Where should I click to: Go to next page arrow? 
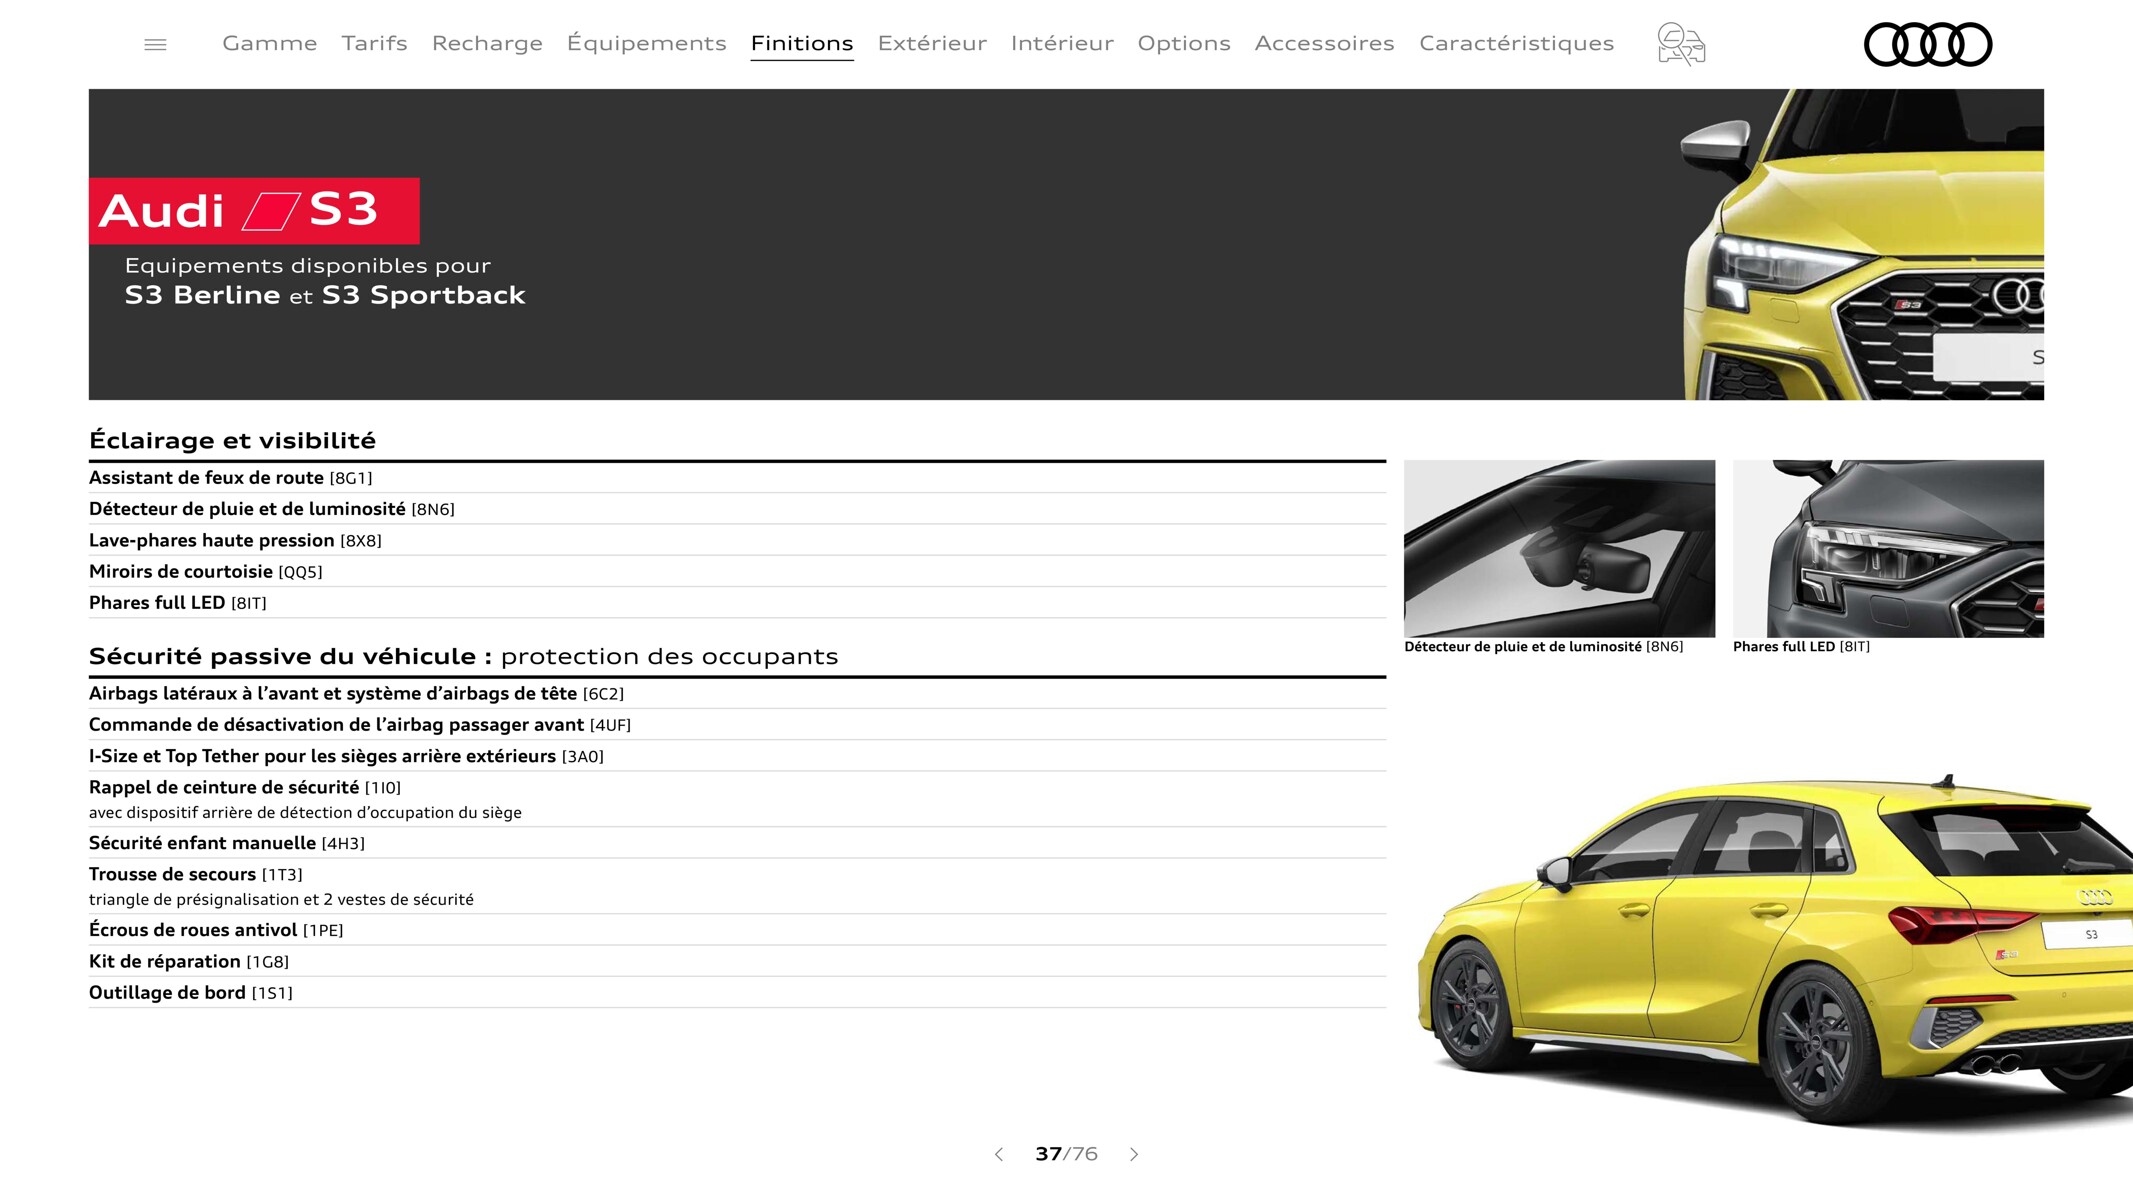[1134, 1154]
